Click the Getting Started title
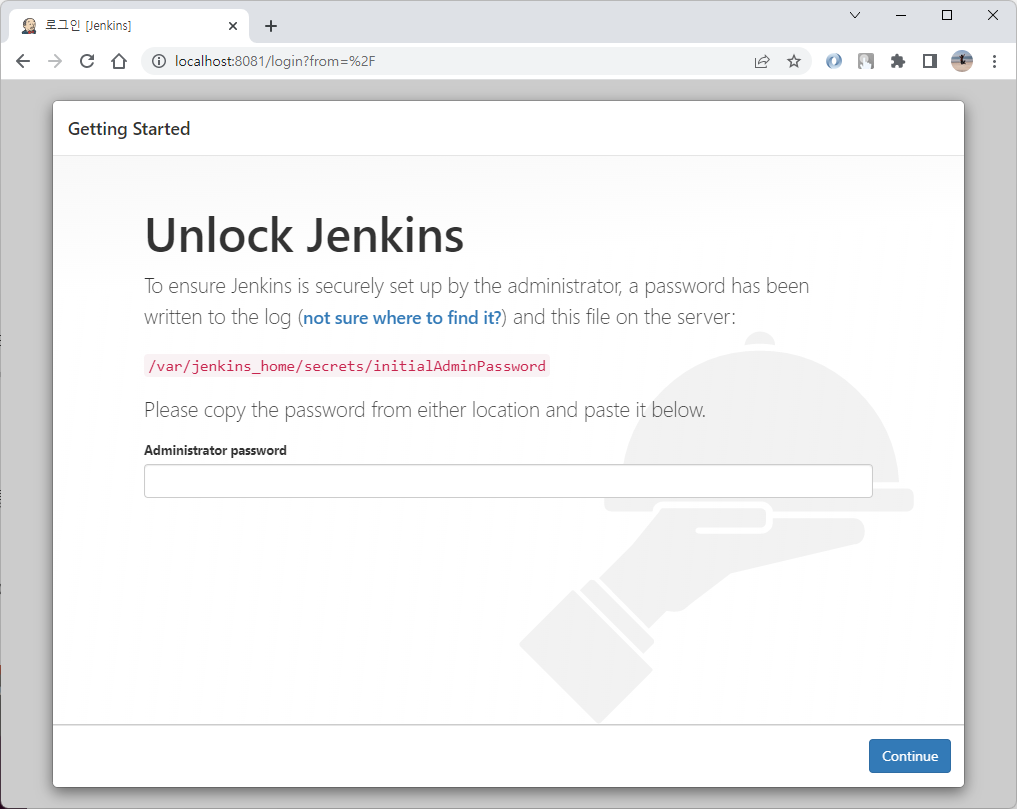Screen dimensions: 1017x809 pyautogui.click(x=129, y=128)
